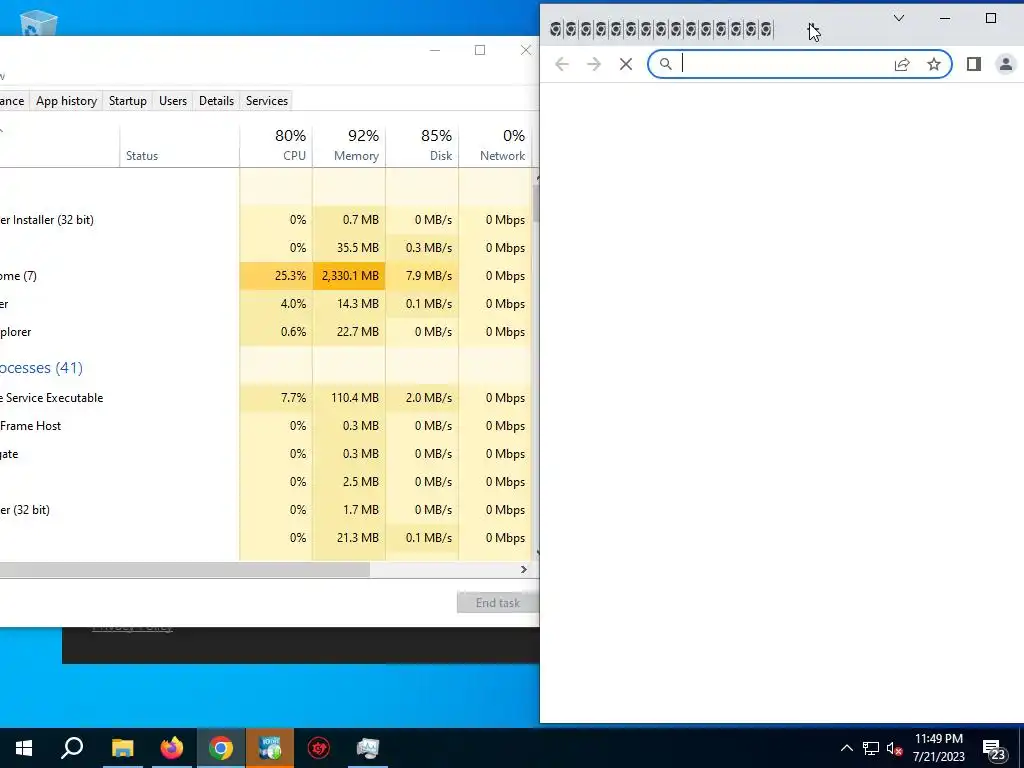The width and height of the screenshot is (1024, 768).
Task: Open File Explorer from the taskbar
Action: coord(122,748)
